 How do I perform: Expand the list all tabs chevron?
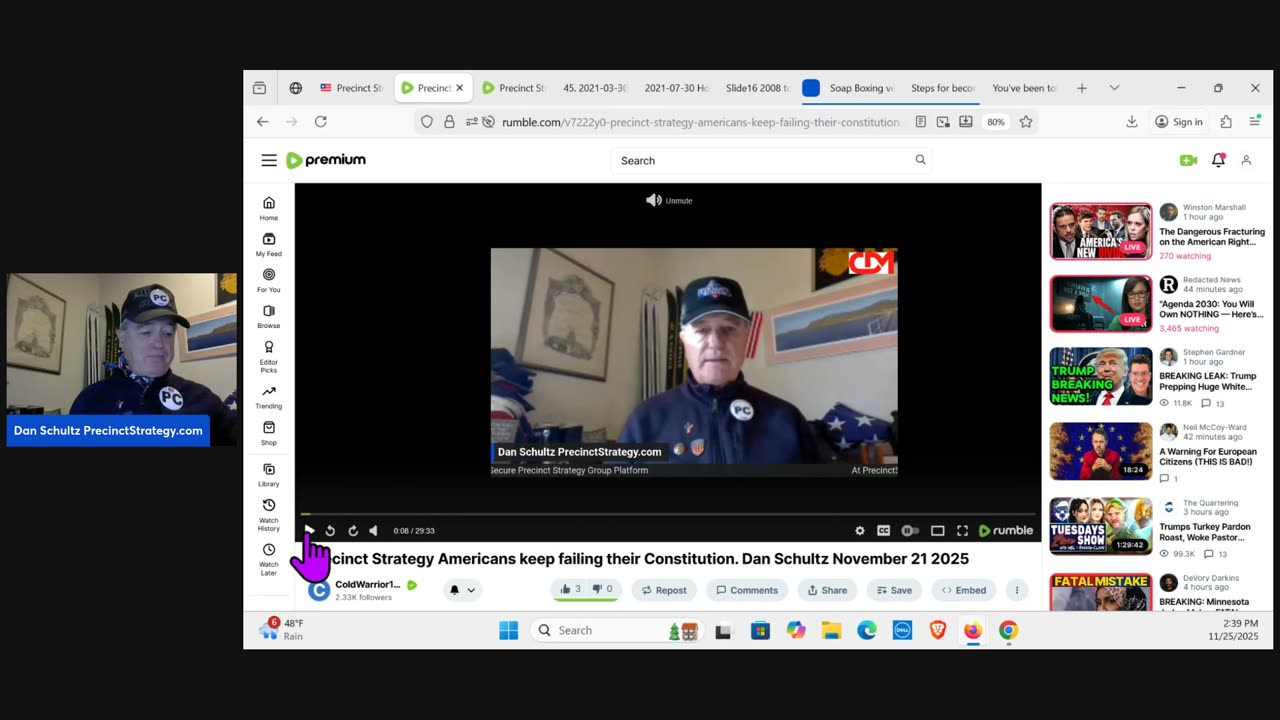(1114, 88)
